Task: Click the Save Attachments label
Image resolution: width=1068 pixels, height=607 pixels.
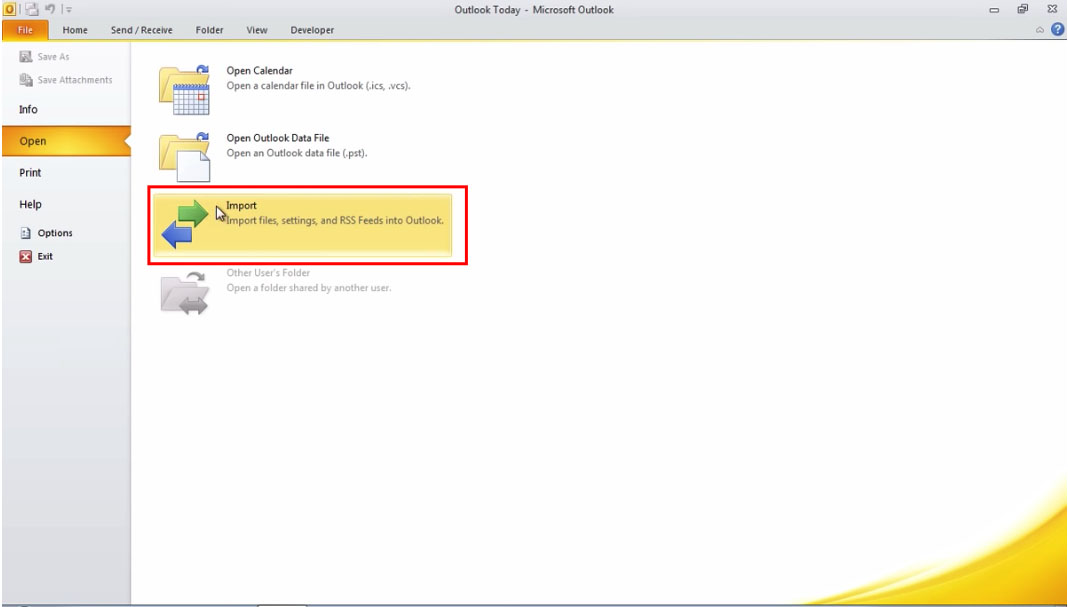Action: [75, 80]
